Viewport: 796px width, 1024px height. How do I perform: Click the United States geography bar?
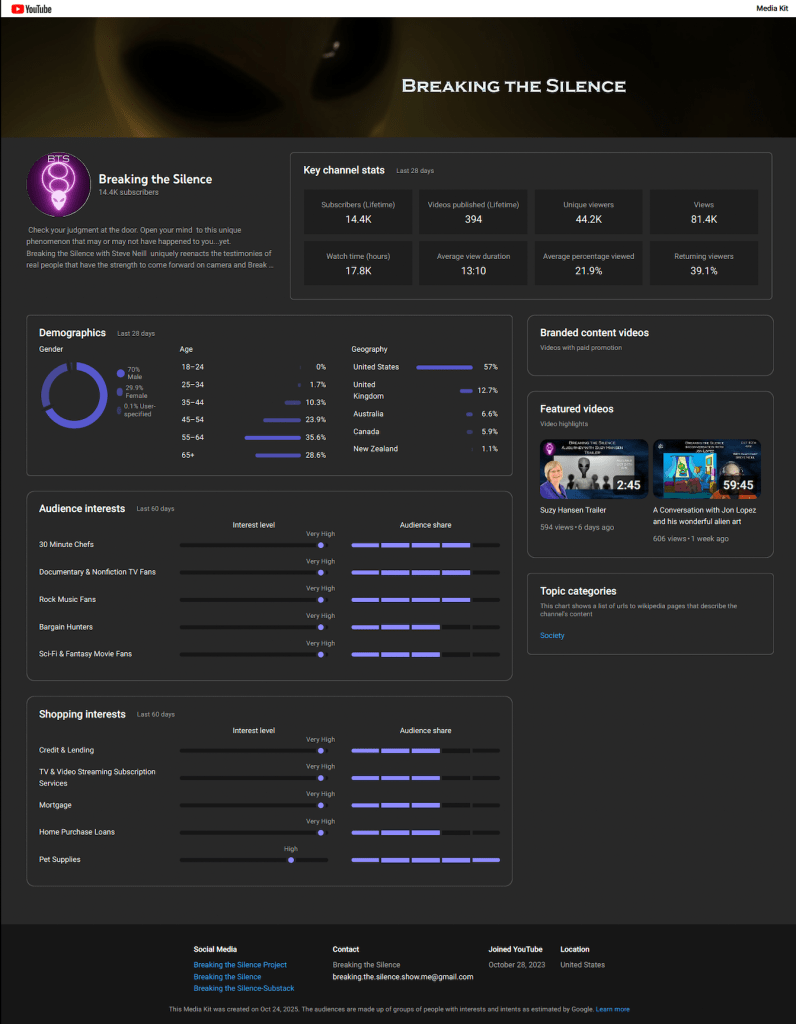tap(444, 367)
